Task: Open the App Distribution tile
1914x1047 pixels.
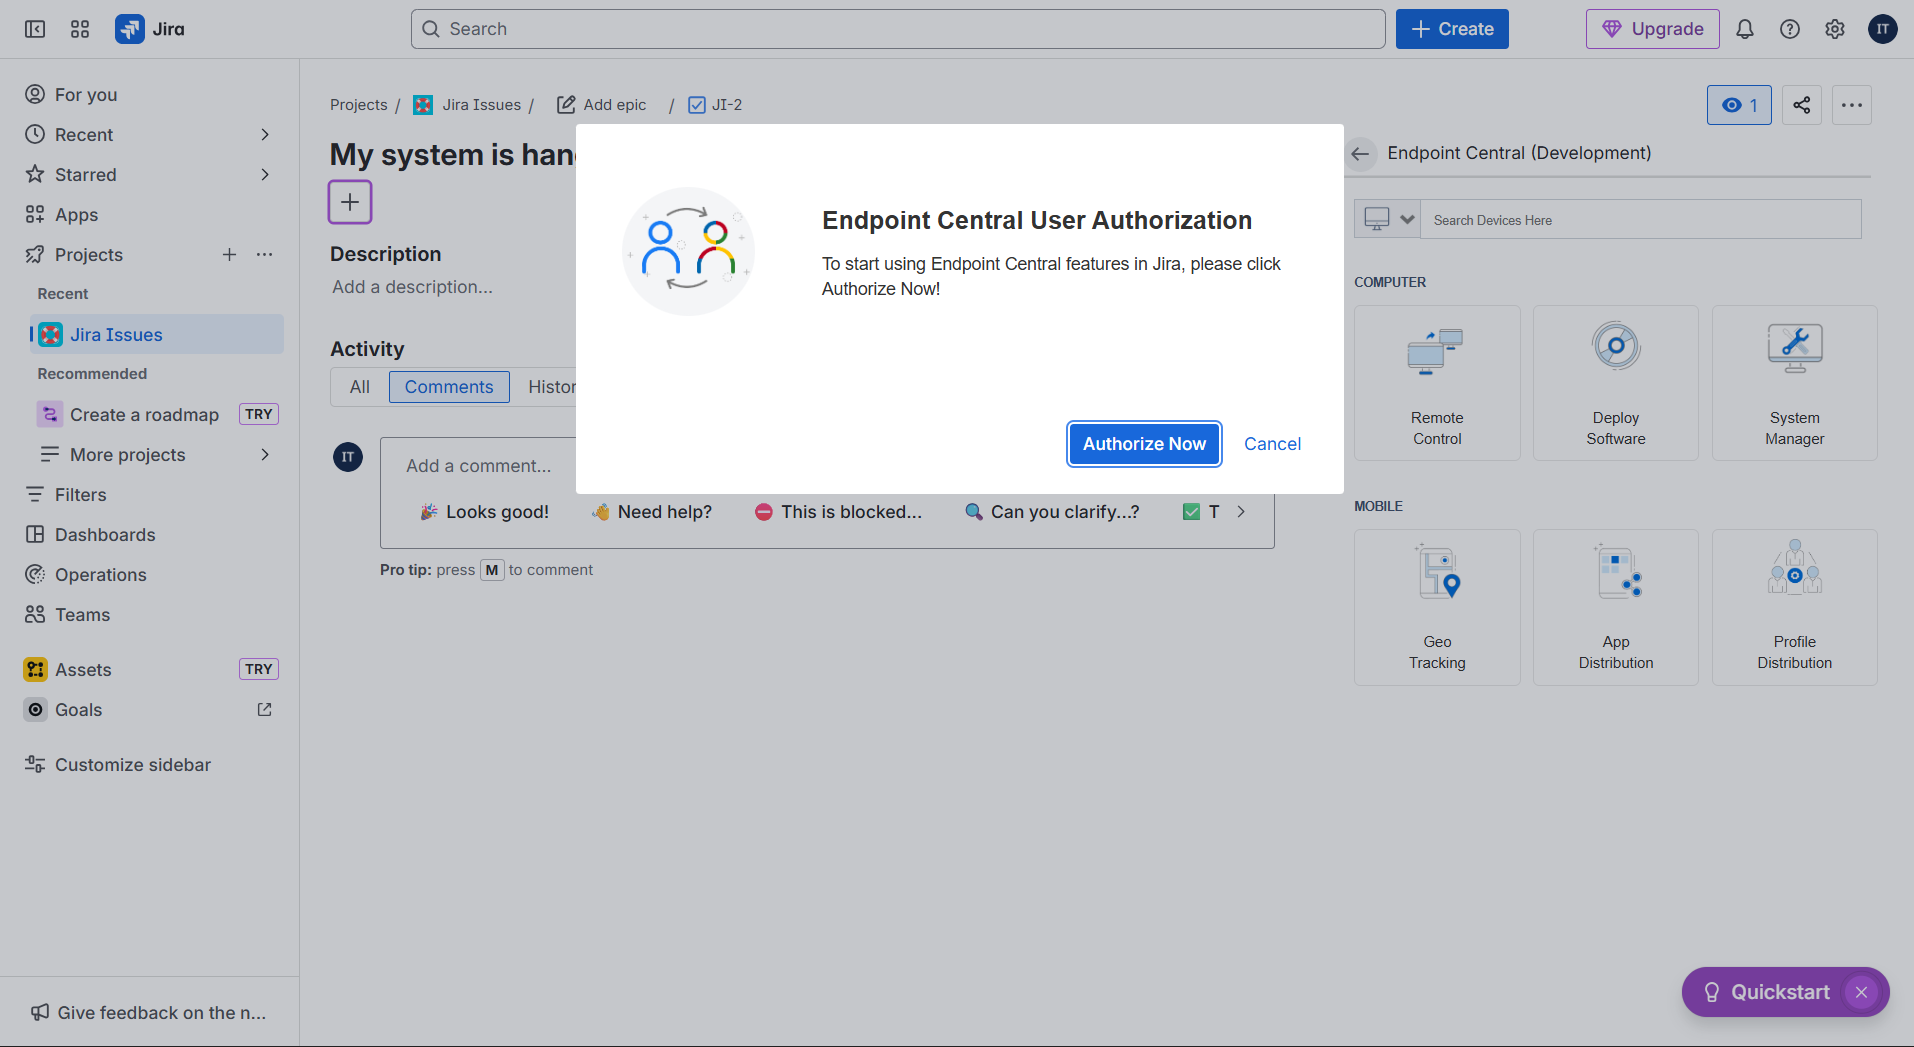Action: [1616, 607]
